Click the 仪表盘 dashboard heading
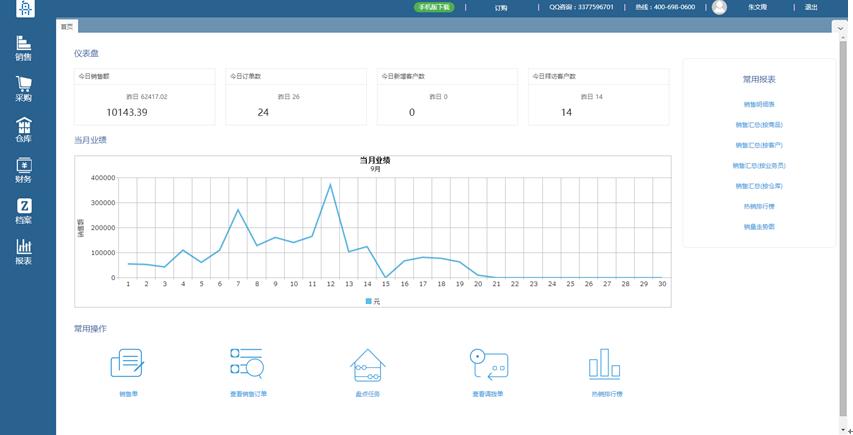 tap(86, 53)
